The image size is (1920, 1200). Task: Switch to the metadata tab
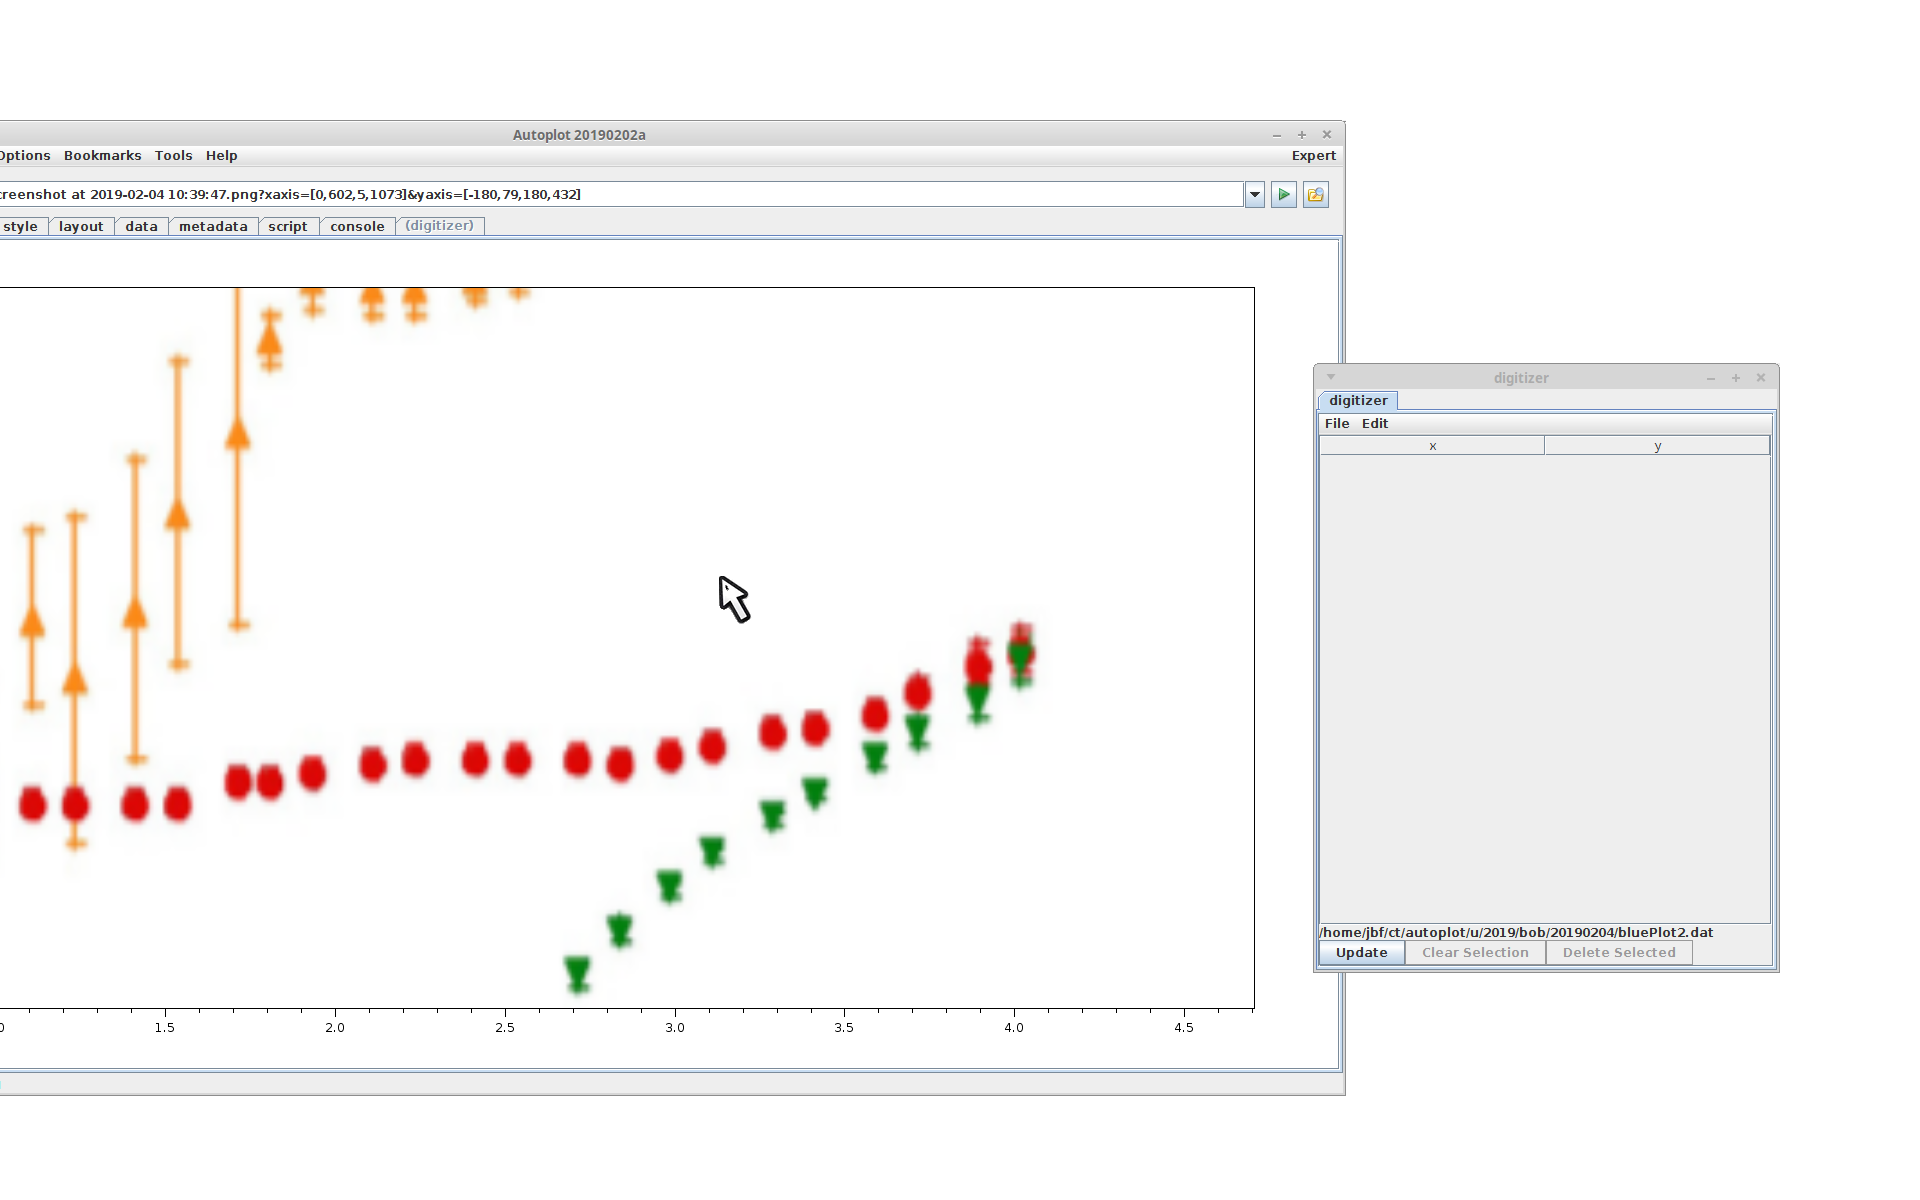213,227
